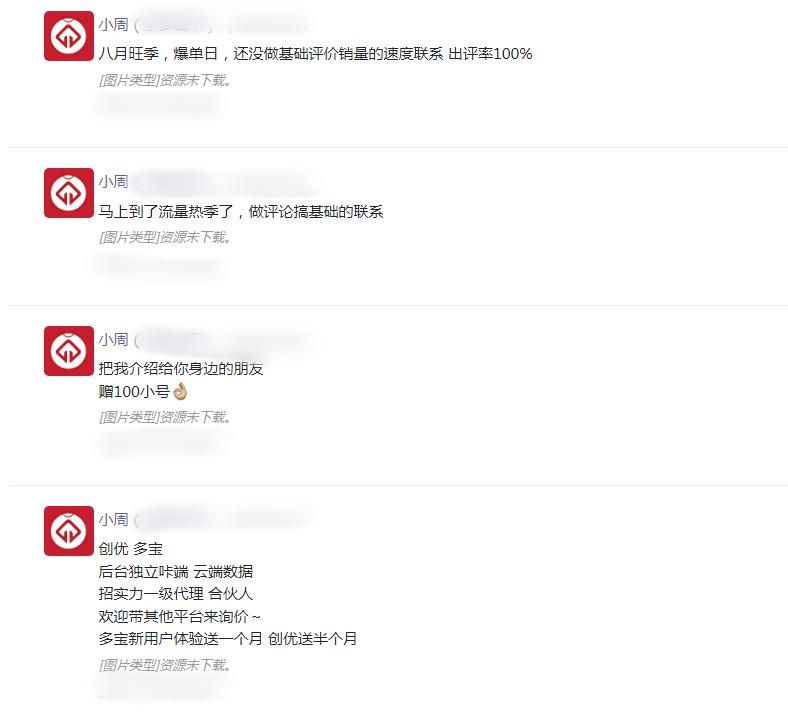Click the undownloaded image placeholder under 创优送半个月
This screenshot has width=788, height=716.
pyautogui.click(x=165, y=665)
